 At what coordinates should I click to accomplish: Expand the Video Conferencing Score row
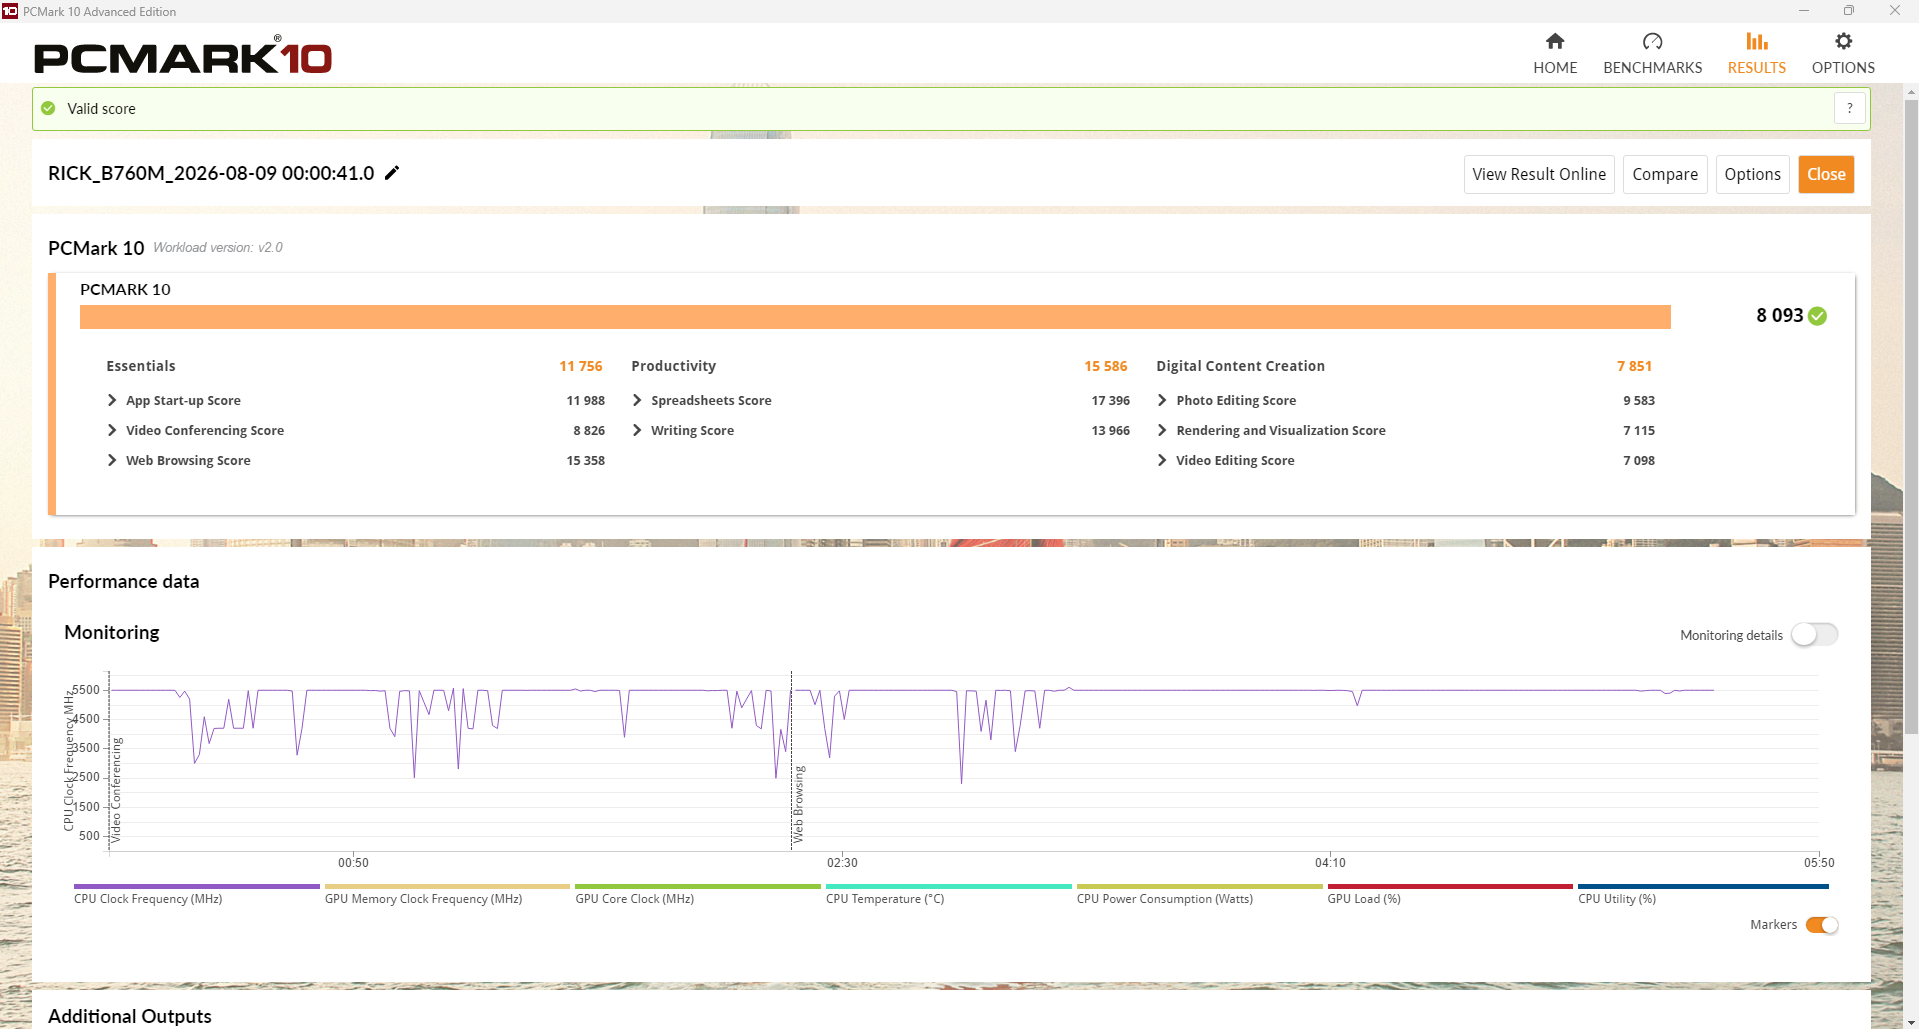coord(112,430)
